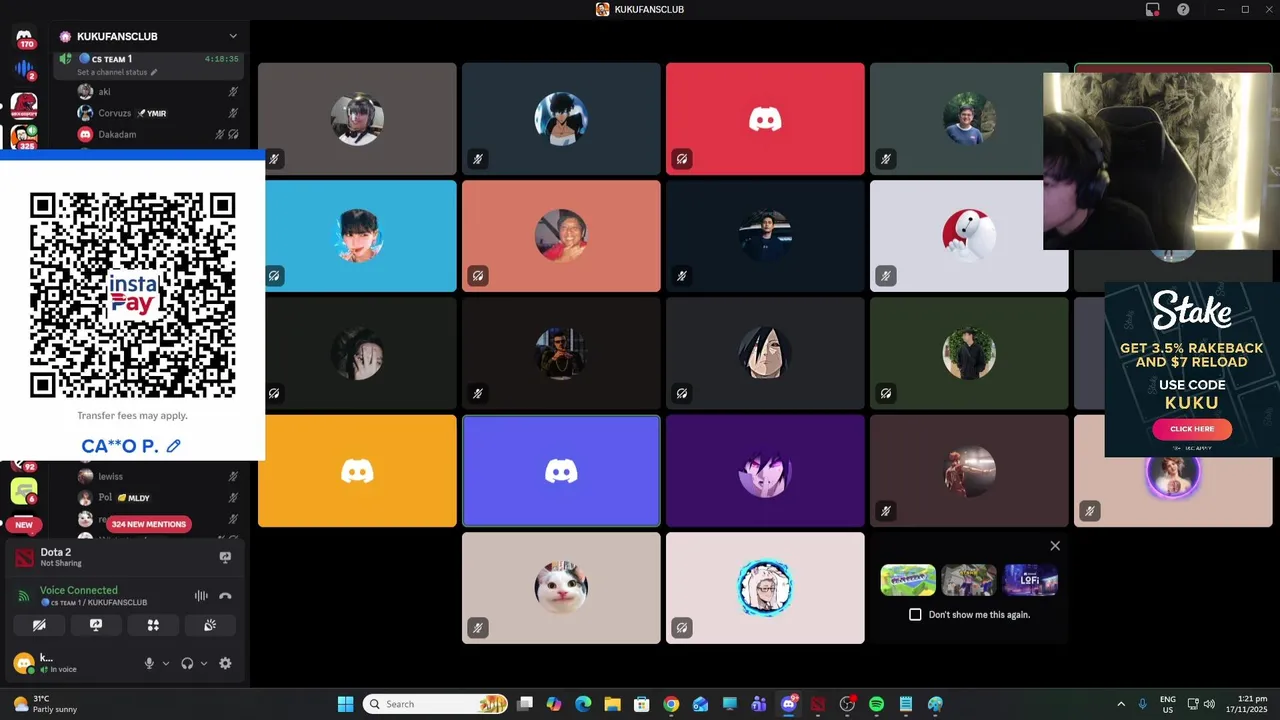This screenshot has width=1280, height=720.
Task: Open Discord inbox icon in title bar
Action: click(x=1153, y=9)
